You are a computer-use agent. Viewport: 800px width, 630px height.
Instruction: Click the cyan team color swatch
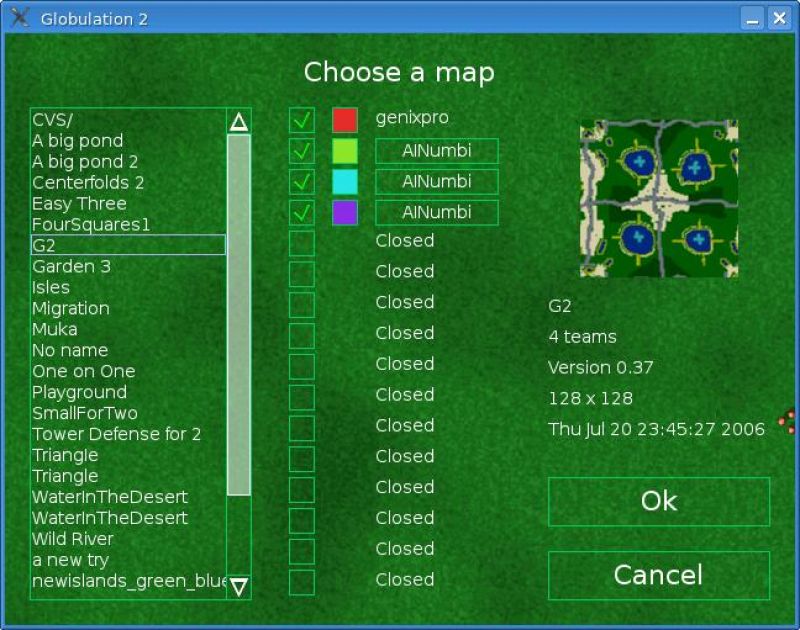click(x=345, y=182)
